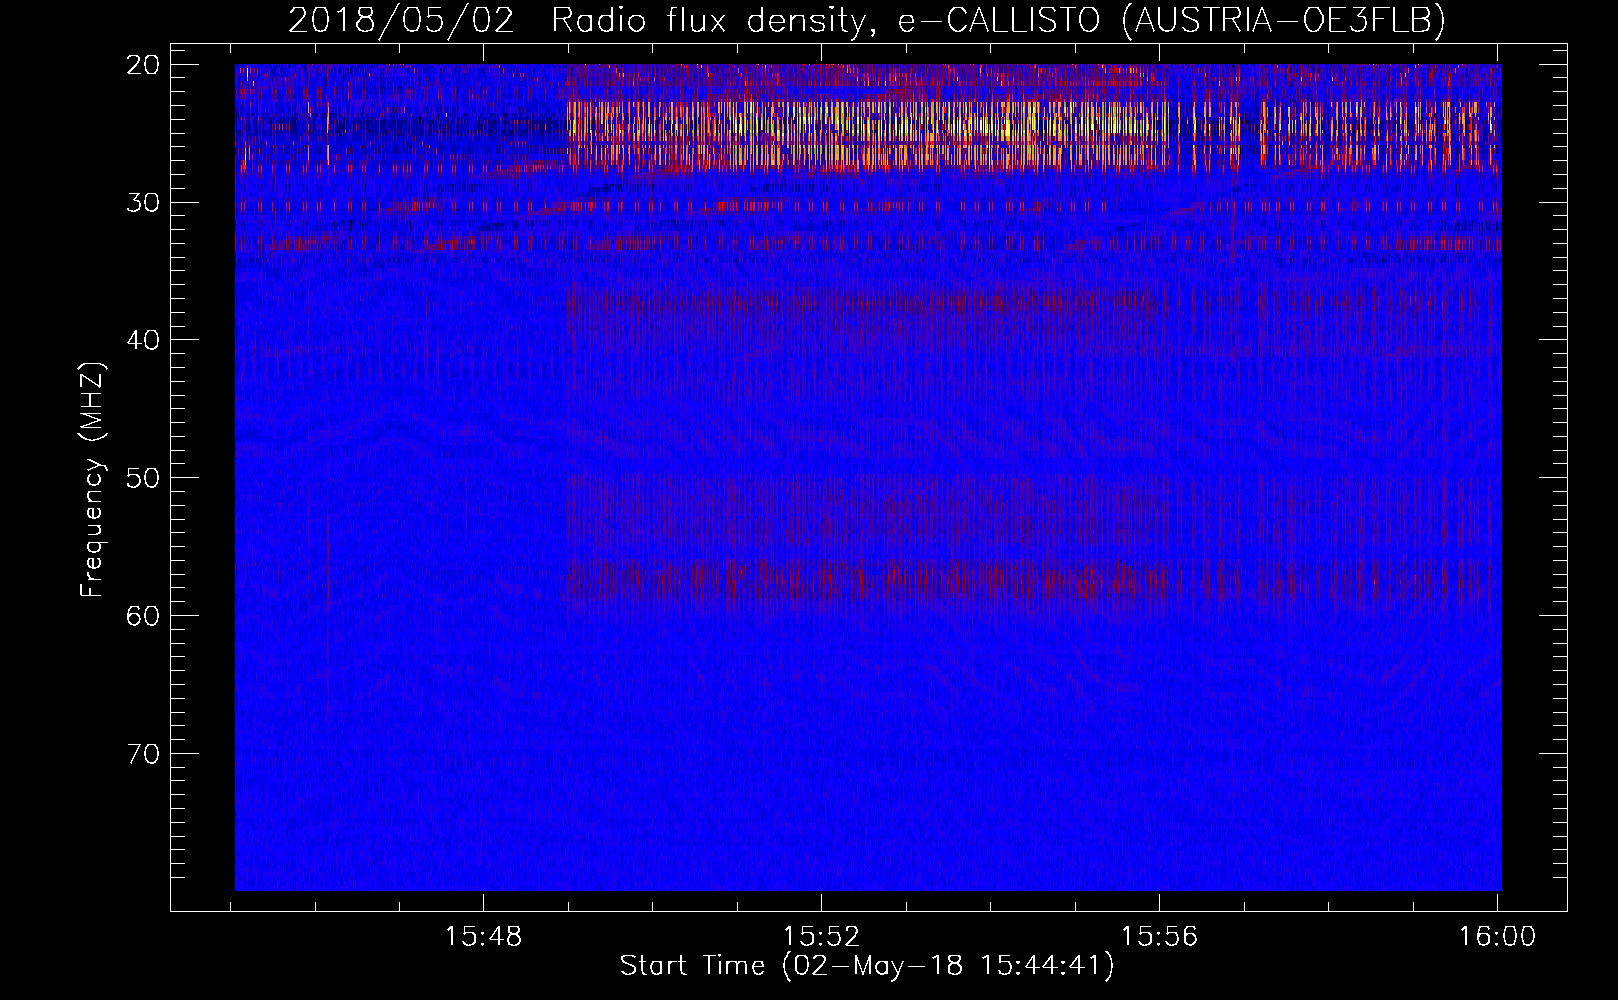
Task: Click the 15:48 time tick label
Action: click(x=484, y=937)
